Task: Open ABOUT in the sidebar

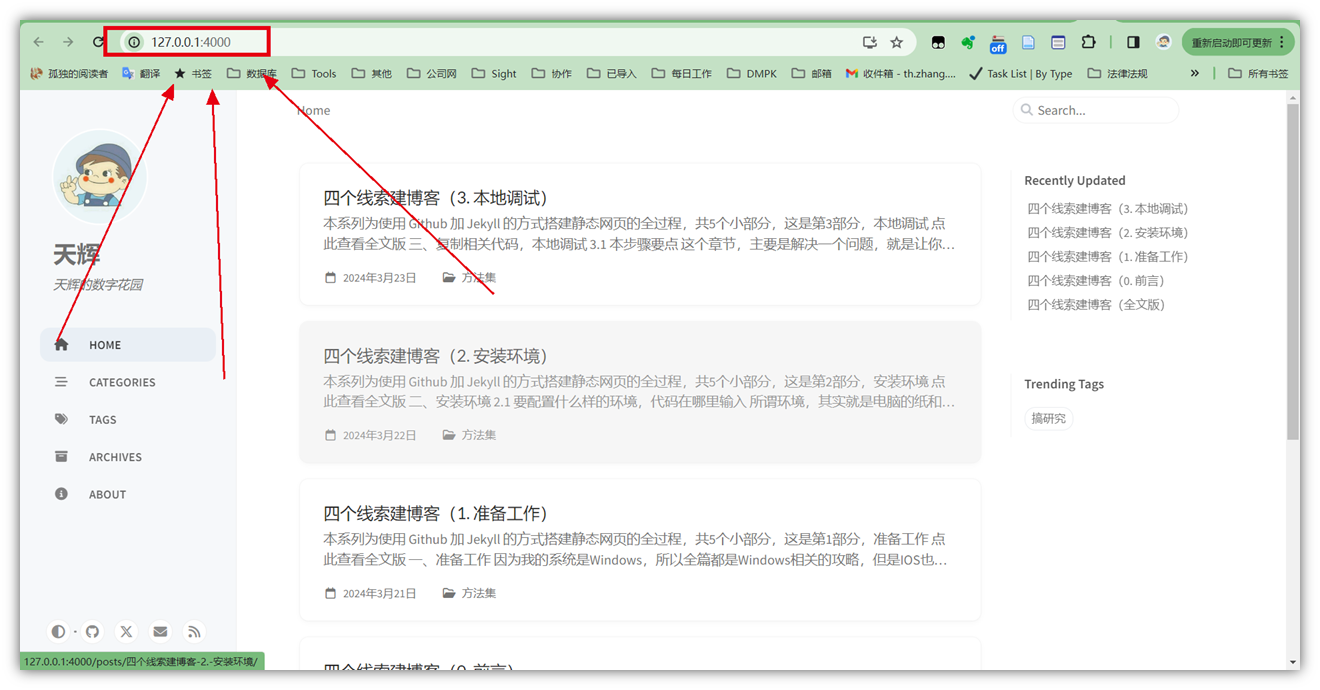Action: [x=128, y=494]
